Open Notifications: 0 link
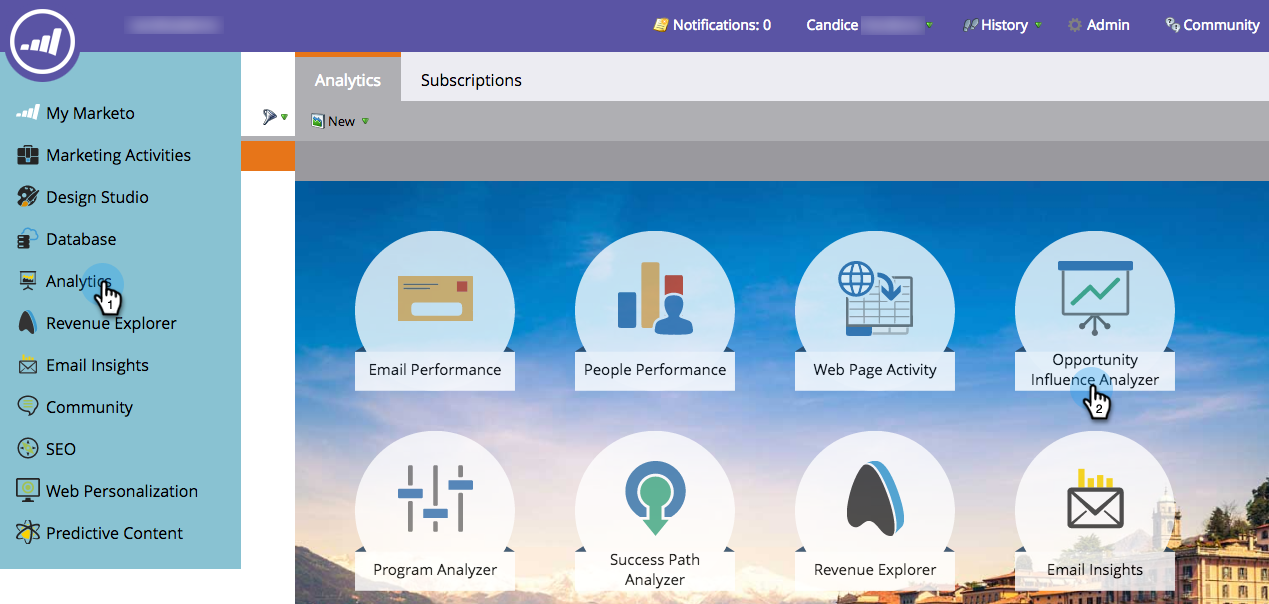 tap(722, 25)
